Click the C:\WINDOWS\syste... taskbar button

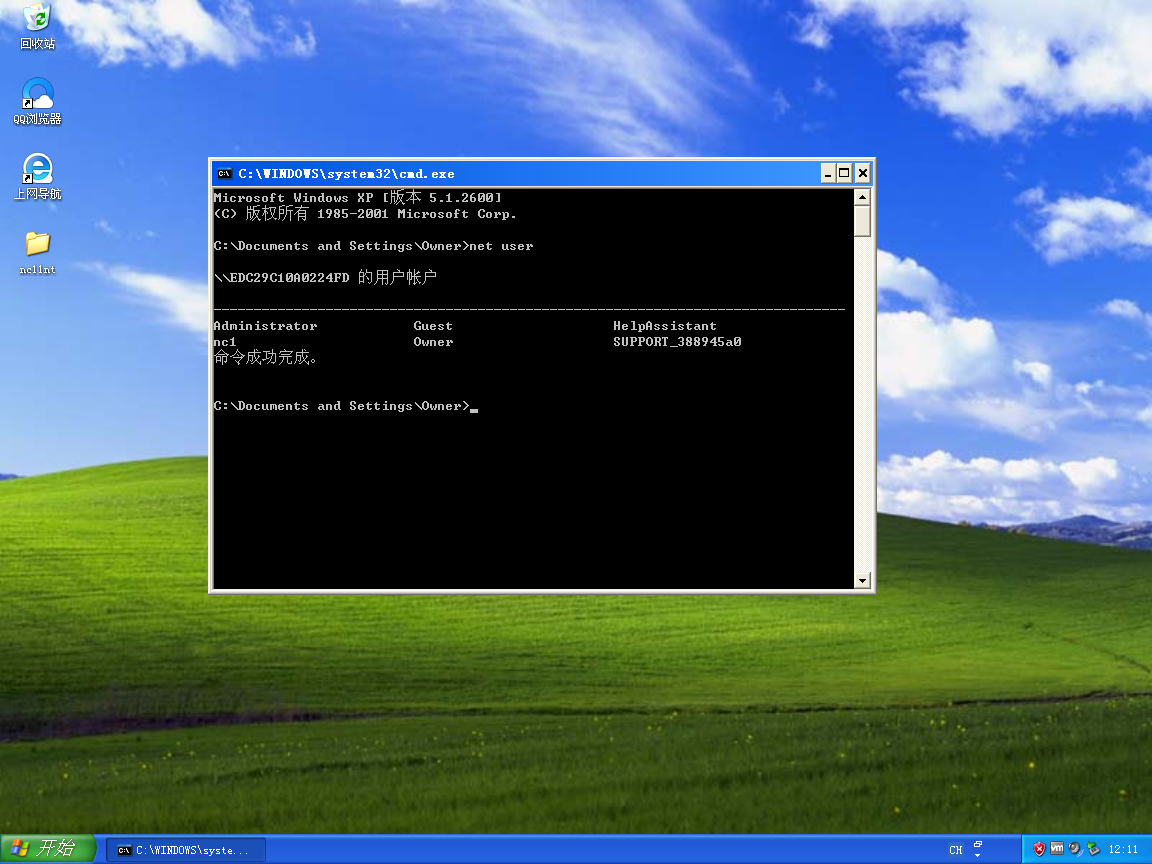click(186, 850)
